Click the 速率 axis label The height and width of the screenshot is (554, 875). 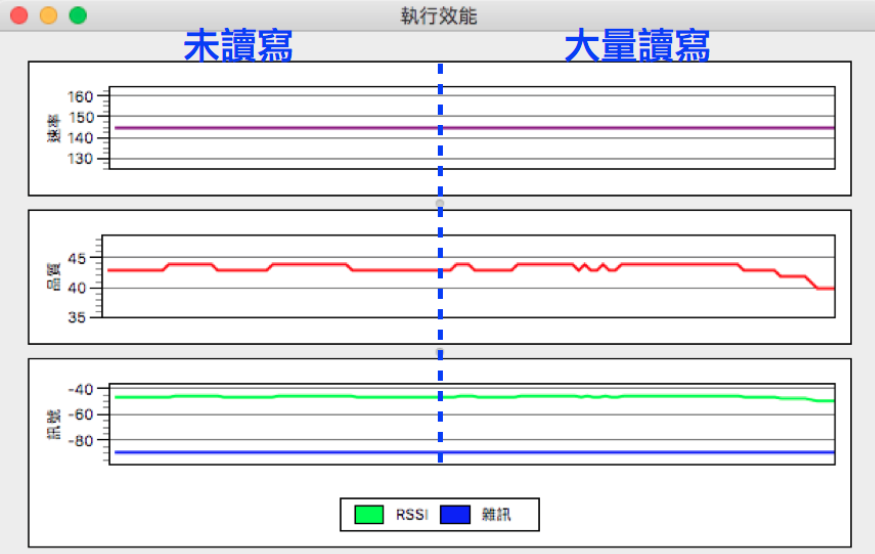coord(53,127)
